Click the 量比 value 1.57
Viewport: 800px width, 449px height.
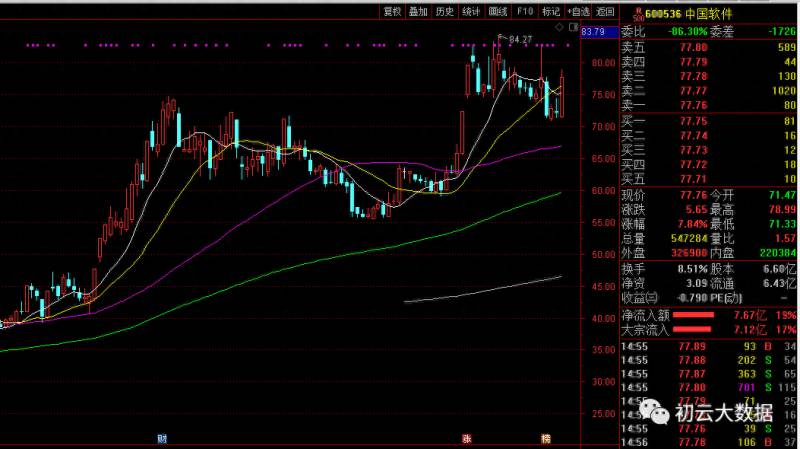[785, 238]
